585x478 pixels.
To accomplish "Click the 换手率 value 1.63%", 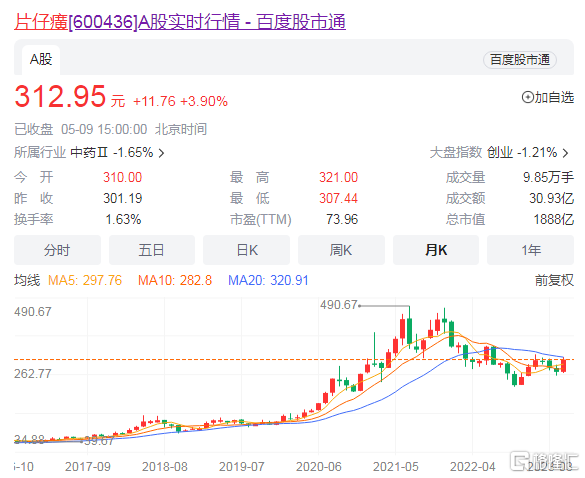I will [x=123, y=219].
